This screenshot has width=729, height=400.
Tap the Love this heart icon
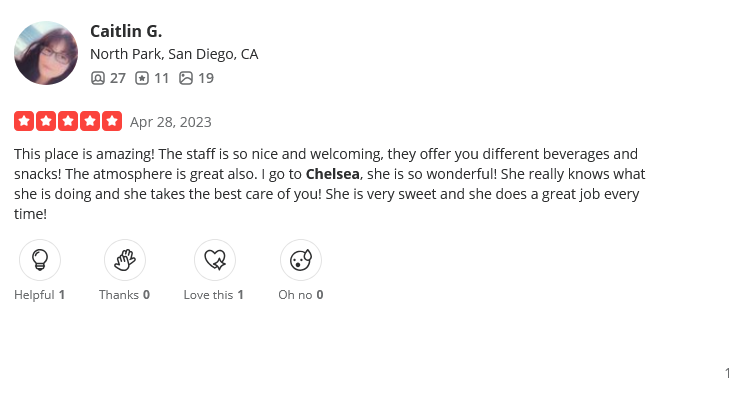click(x=214, y=260)
